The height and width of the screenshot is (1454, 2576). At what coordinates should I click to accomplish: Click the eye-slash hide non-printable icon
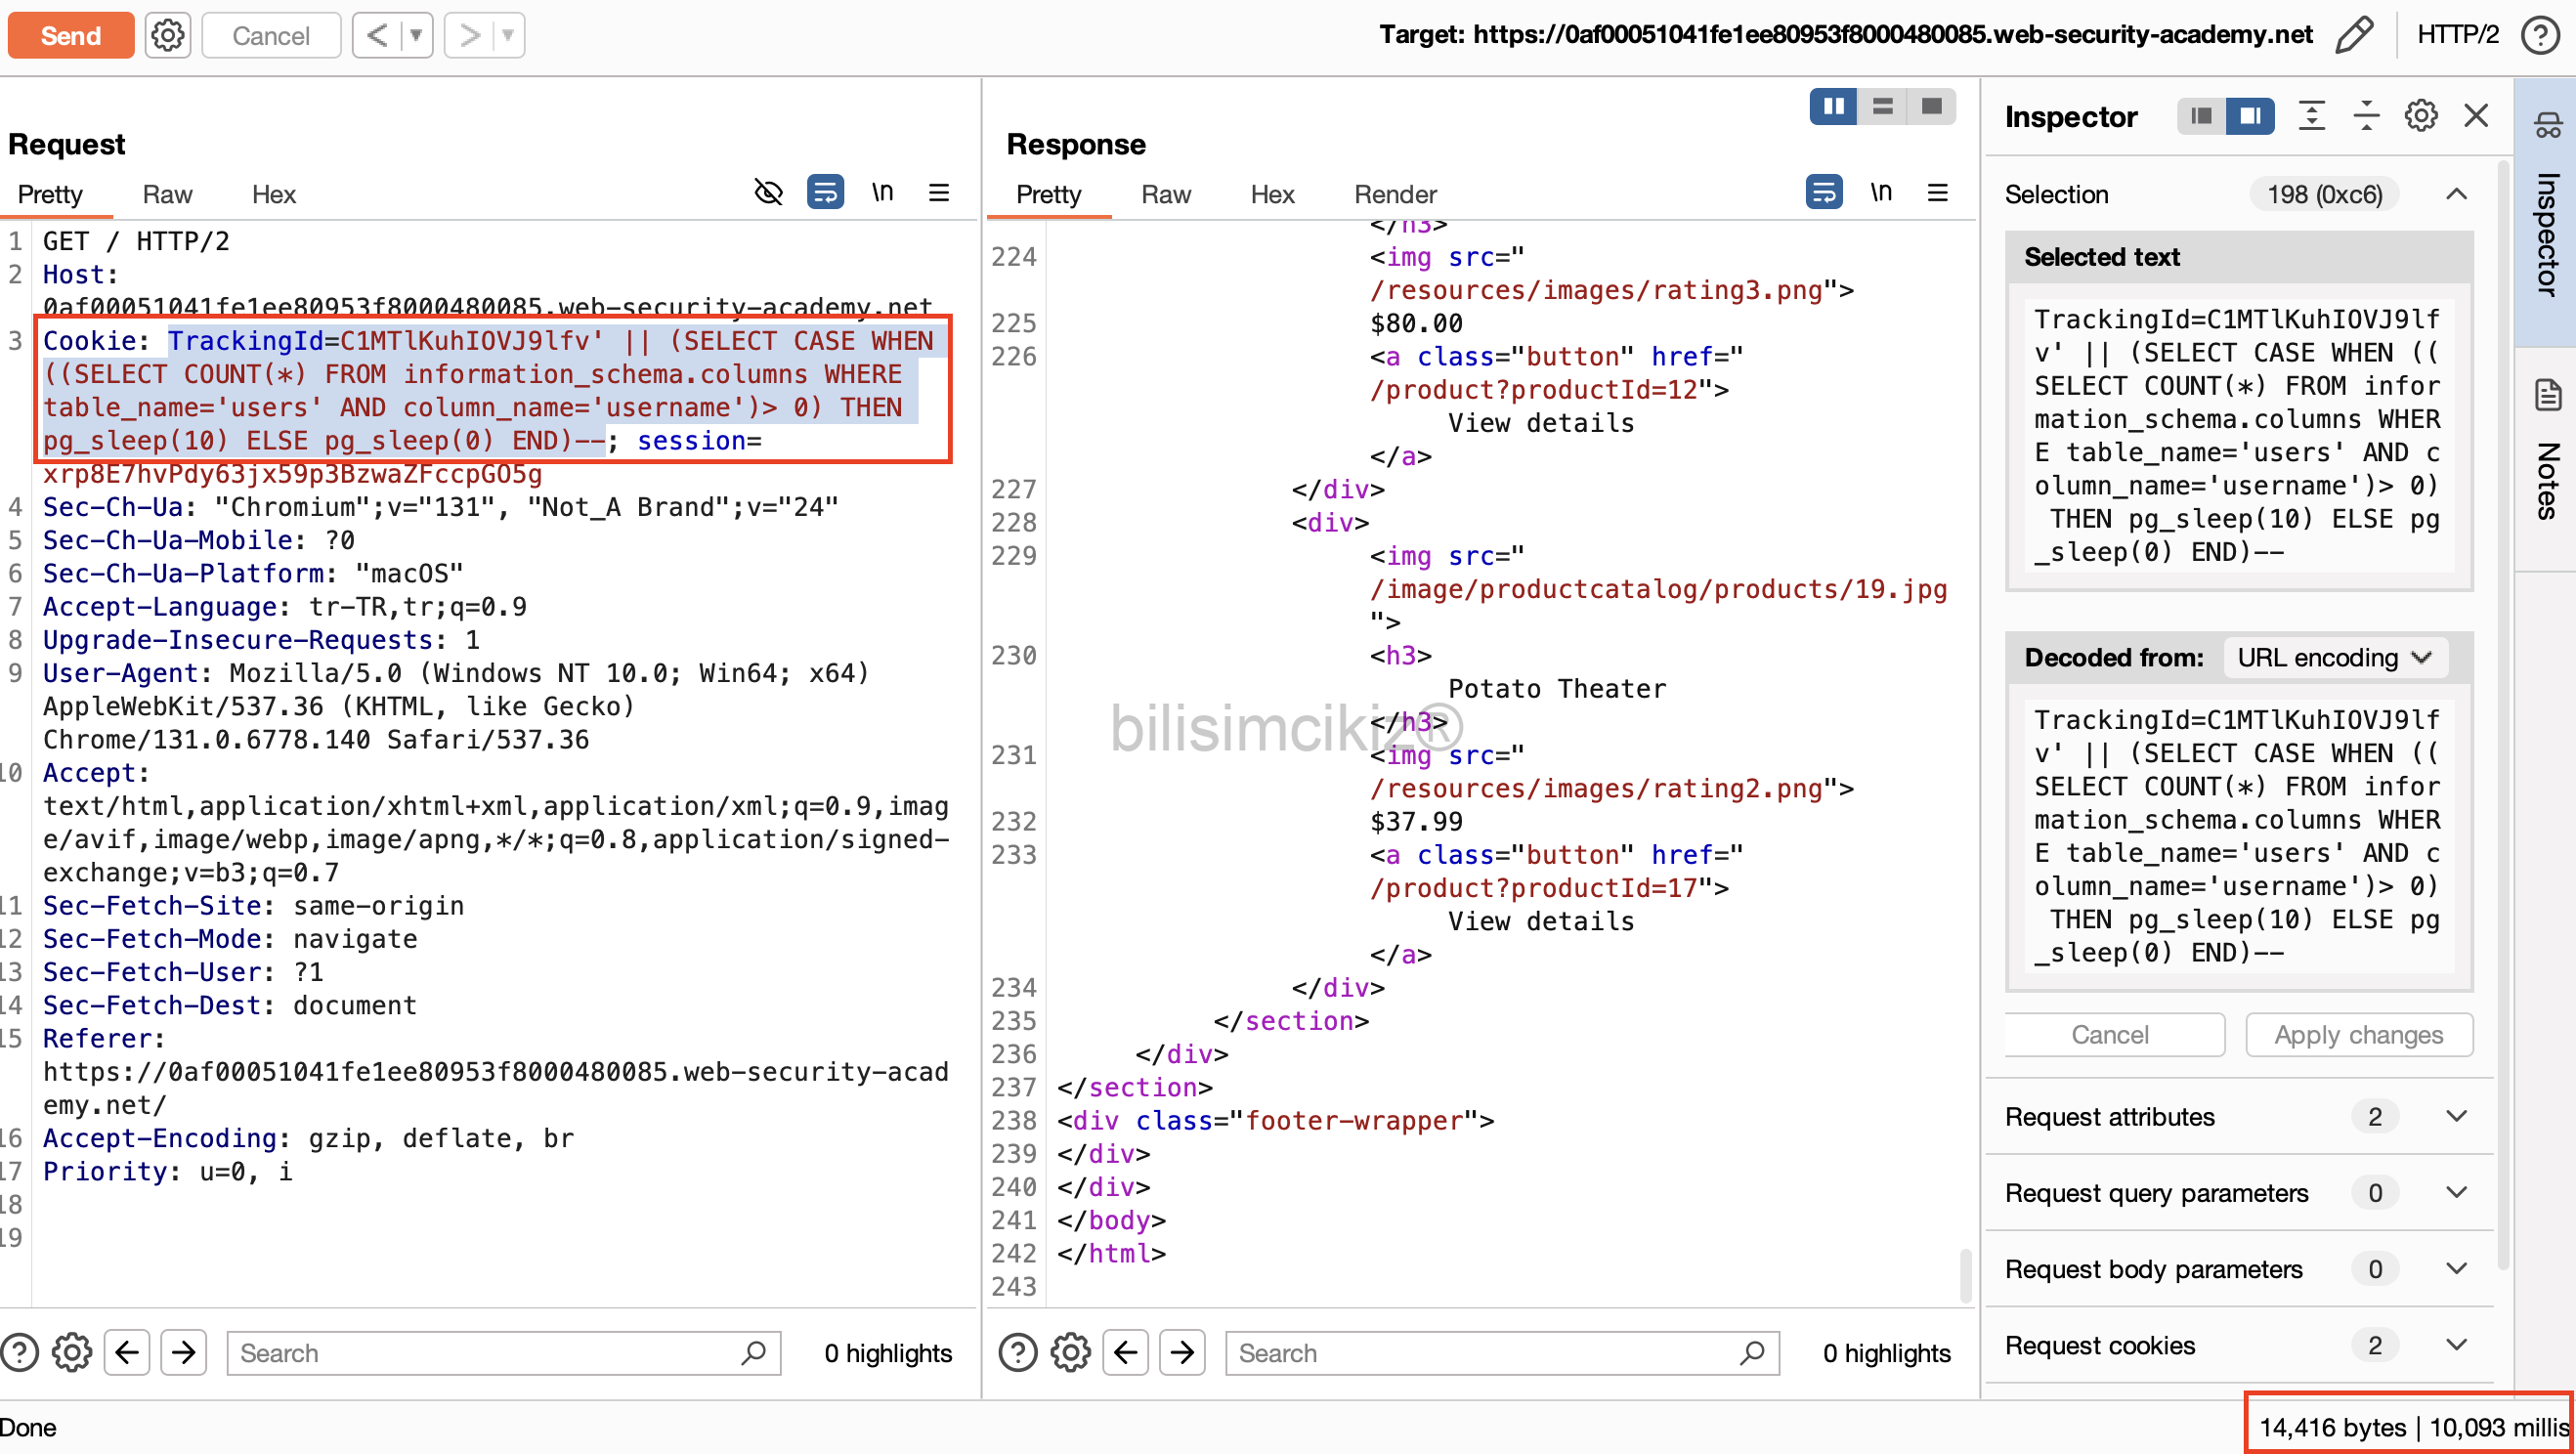coord(768,192)
